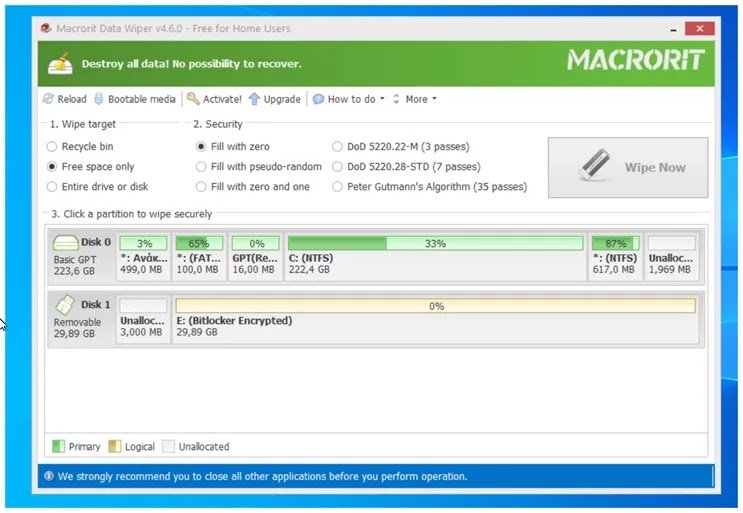Viewport: 743px width, 513px height.
Task: Click the '29,89 GB' Disk 1 size text
Action: [74, 333]
